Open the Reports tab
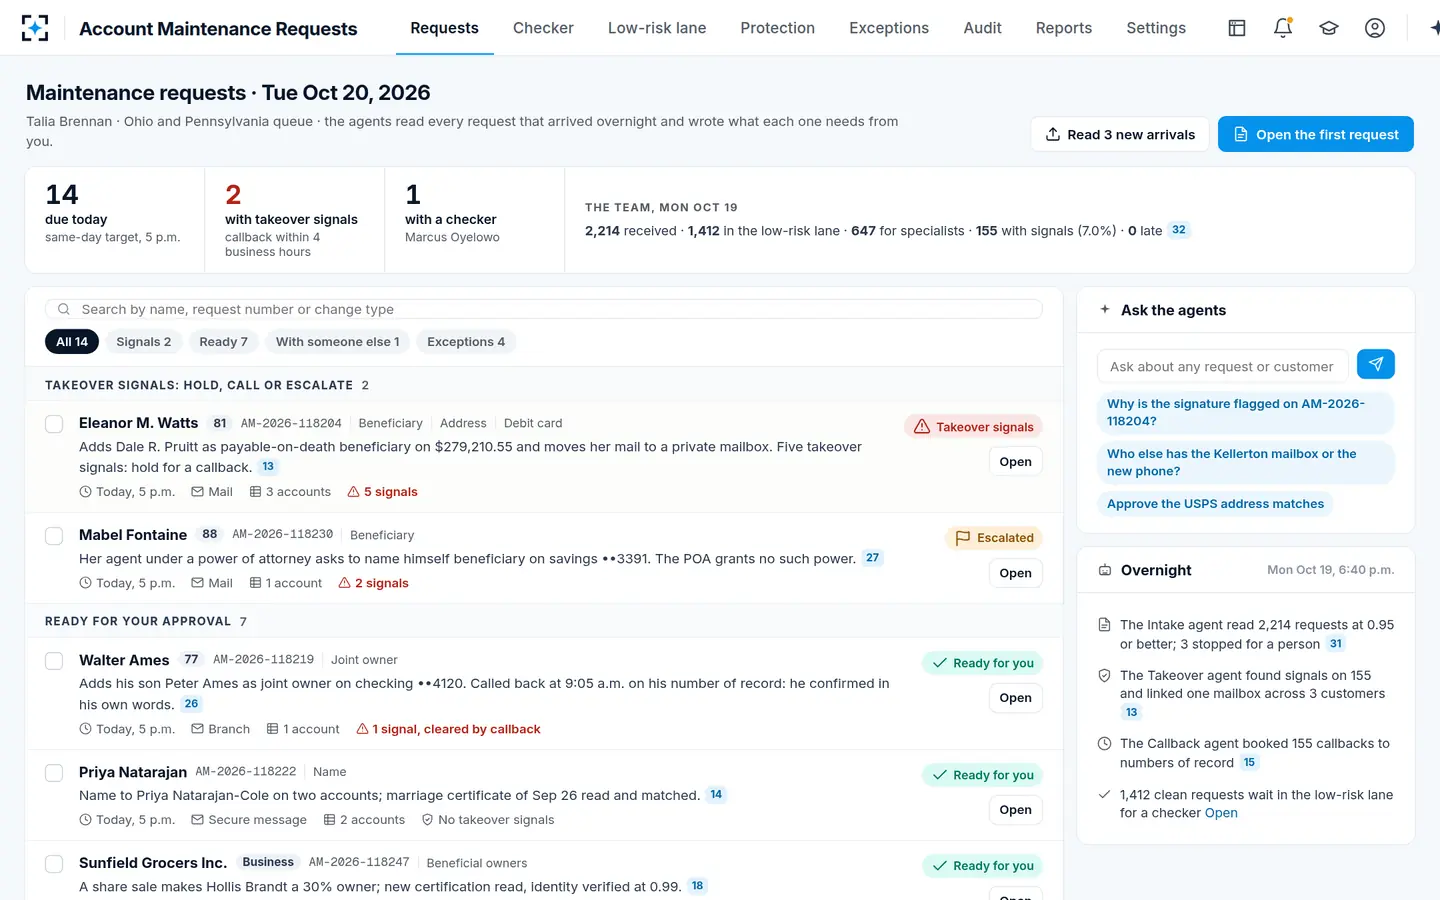This screenshot has height=900, width=1440. [x=1064, y=28]
